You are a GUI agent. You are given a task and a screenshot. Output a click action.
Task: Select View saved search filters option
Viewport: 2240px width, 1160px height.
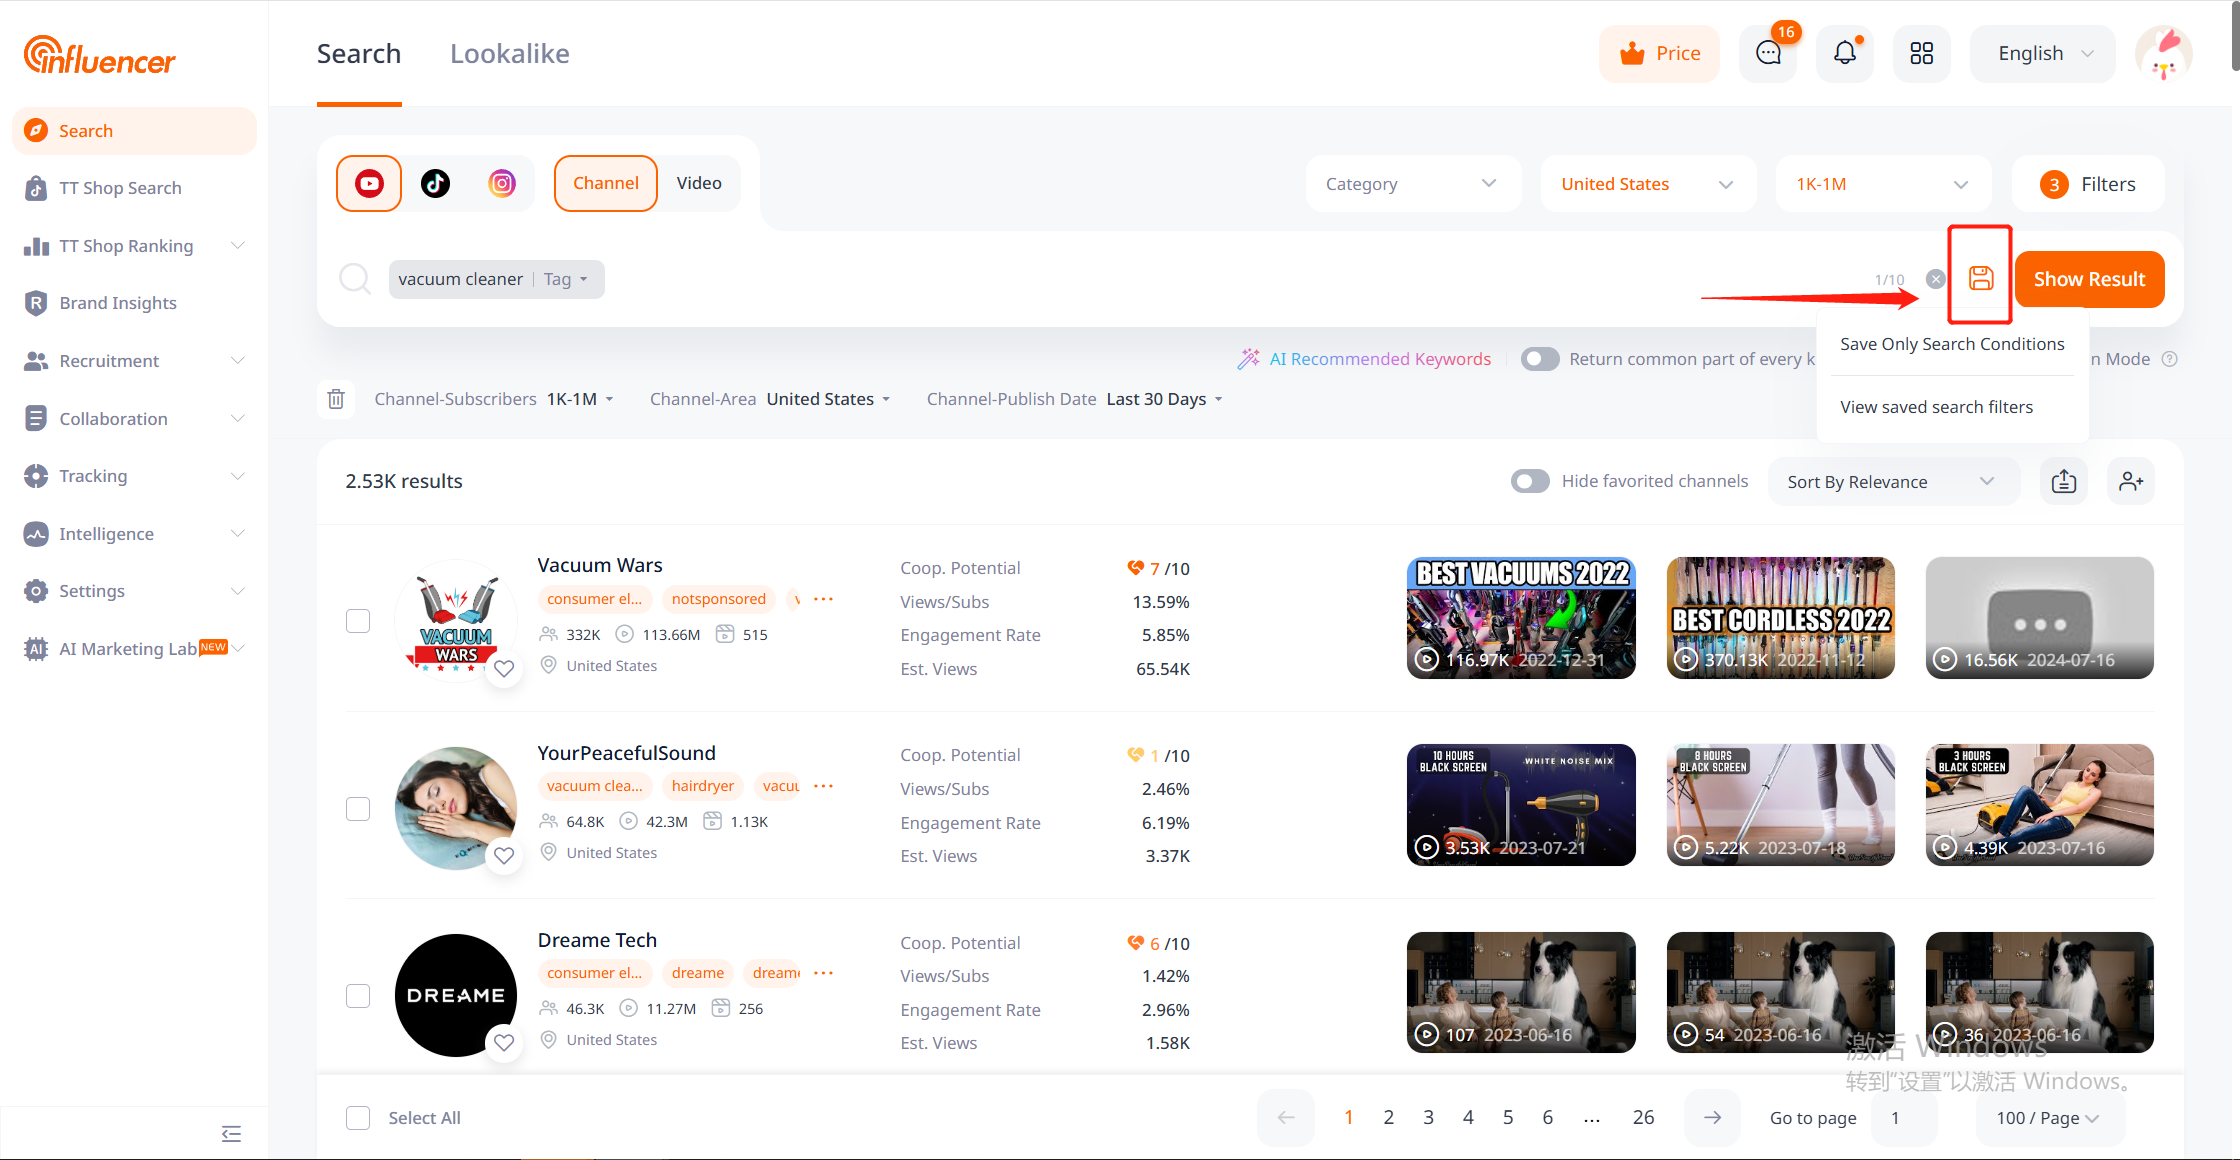[1936, 407]
